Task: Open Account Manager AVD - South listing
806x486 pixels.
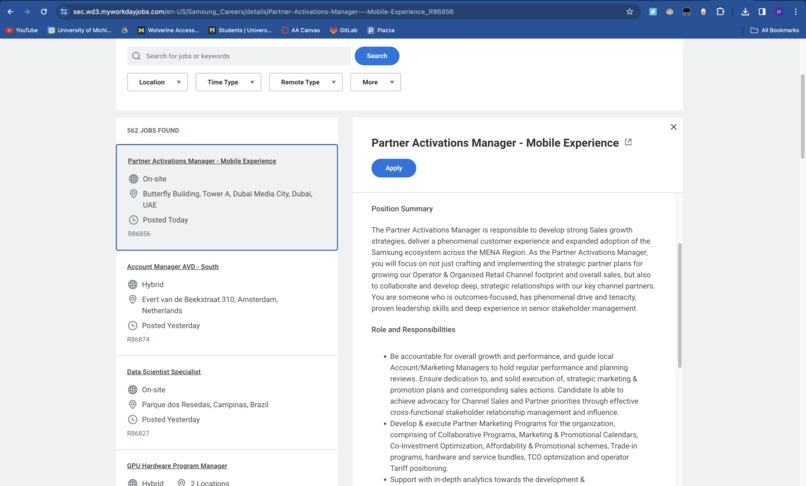Action: [x=173, y=266]
